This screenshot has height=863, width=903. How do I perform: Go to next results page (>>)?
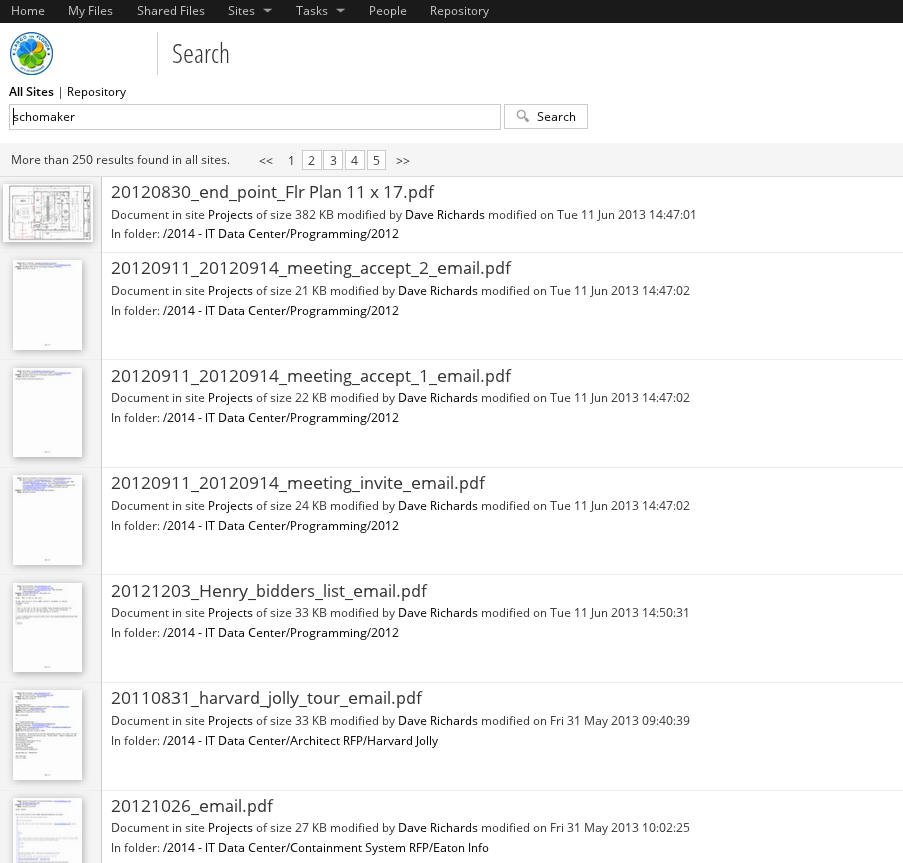tap(403, 161)
